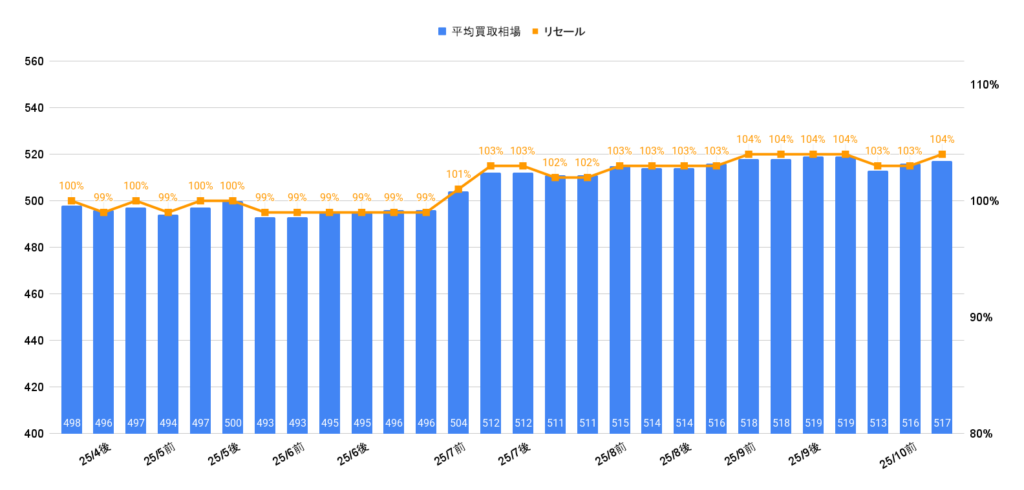Click the orange リセール legend marker
Image resolution: width=1024 pixels, height=490 pixels.
tap(534, 32)
